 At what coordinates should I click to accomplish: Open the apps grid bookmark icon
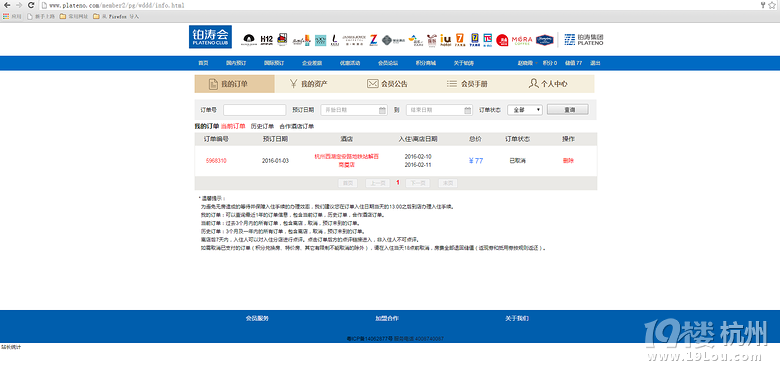tap(6, 16)
